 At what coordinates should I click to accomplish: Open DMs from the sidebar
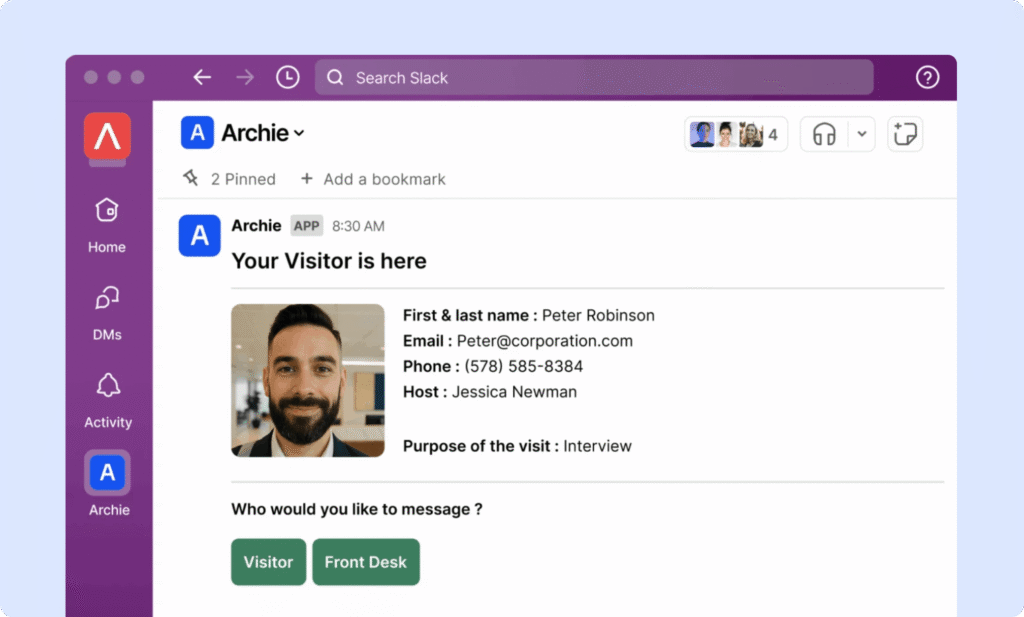[x=106, y=307]
